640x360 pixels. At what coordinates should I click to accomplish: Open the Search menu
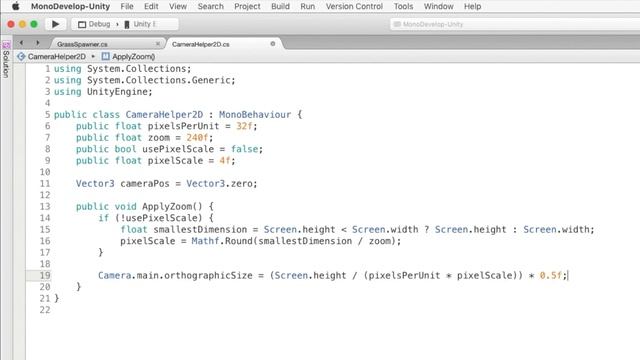click(x=211, y=6)
